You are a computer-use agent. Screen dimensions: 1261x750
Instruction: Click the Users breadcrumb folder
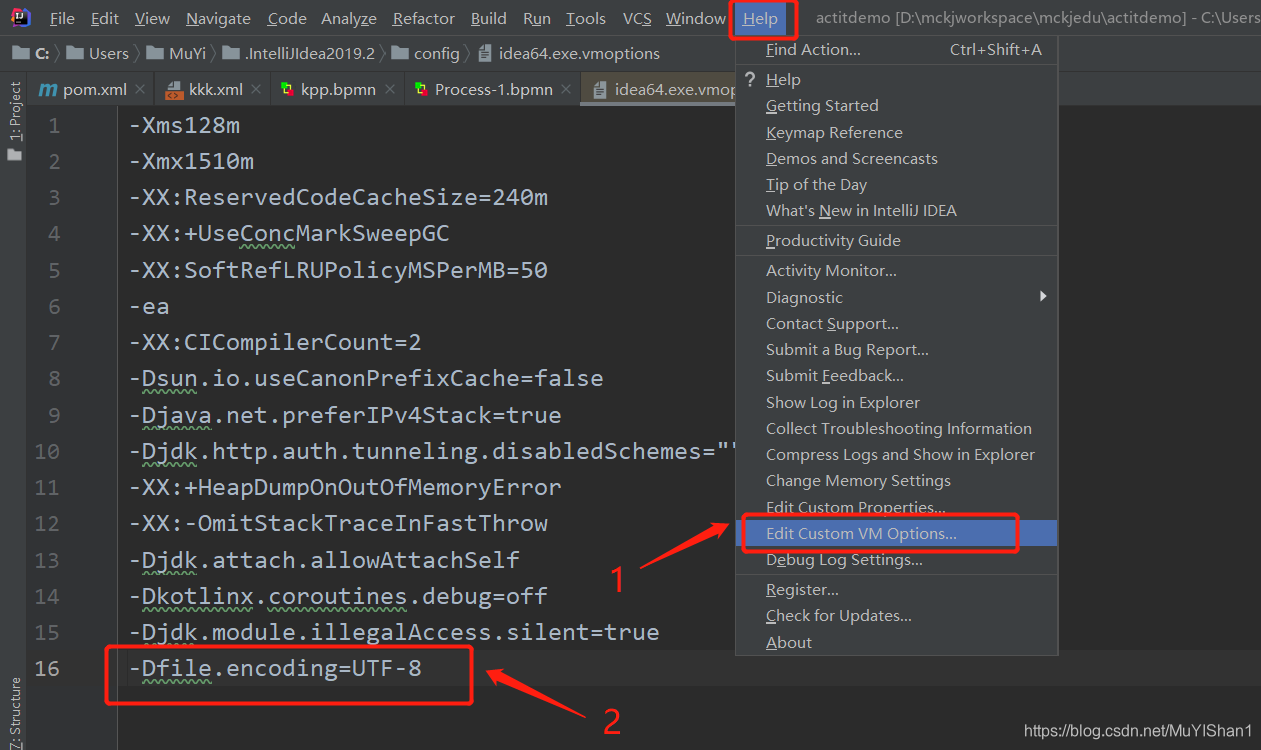(x=98, y=53)
